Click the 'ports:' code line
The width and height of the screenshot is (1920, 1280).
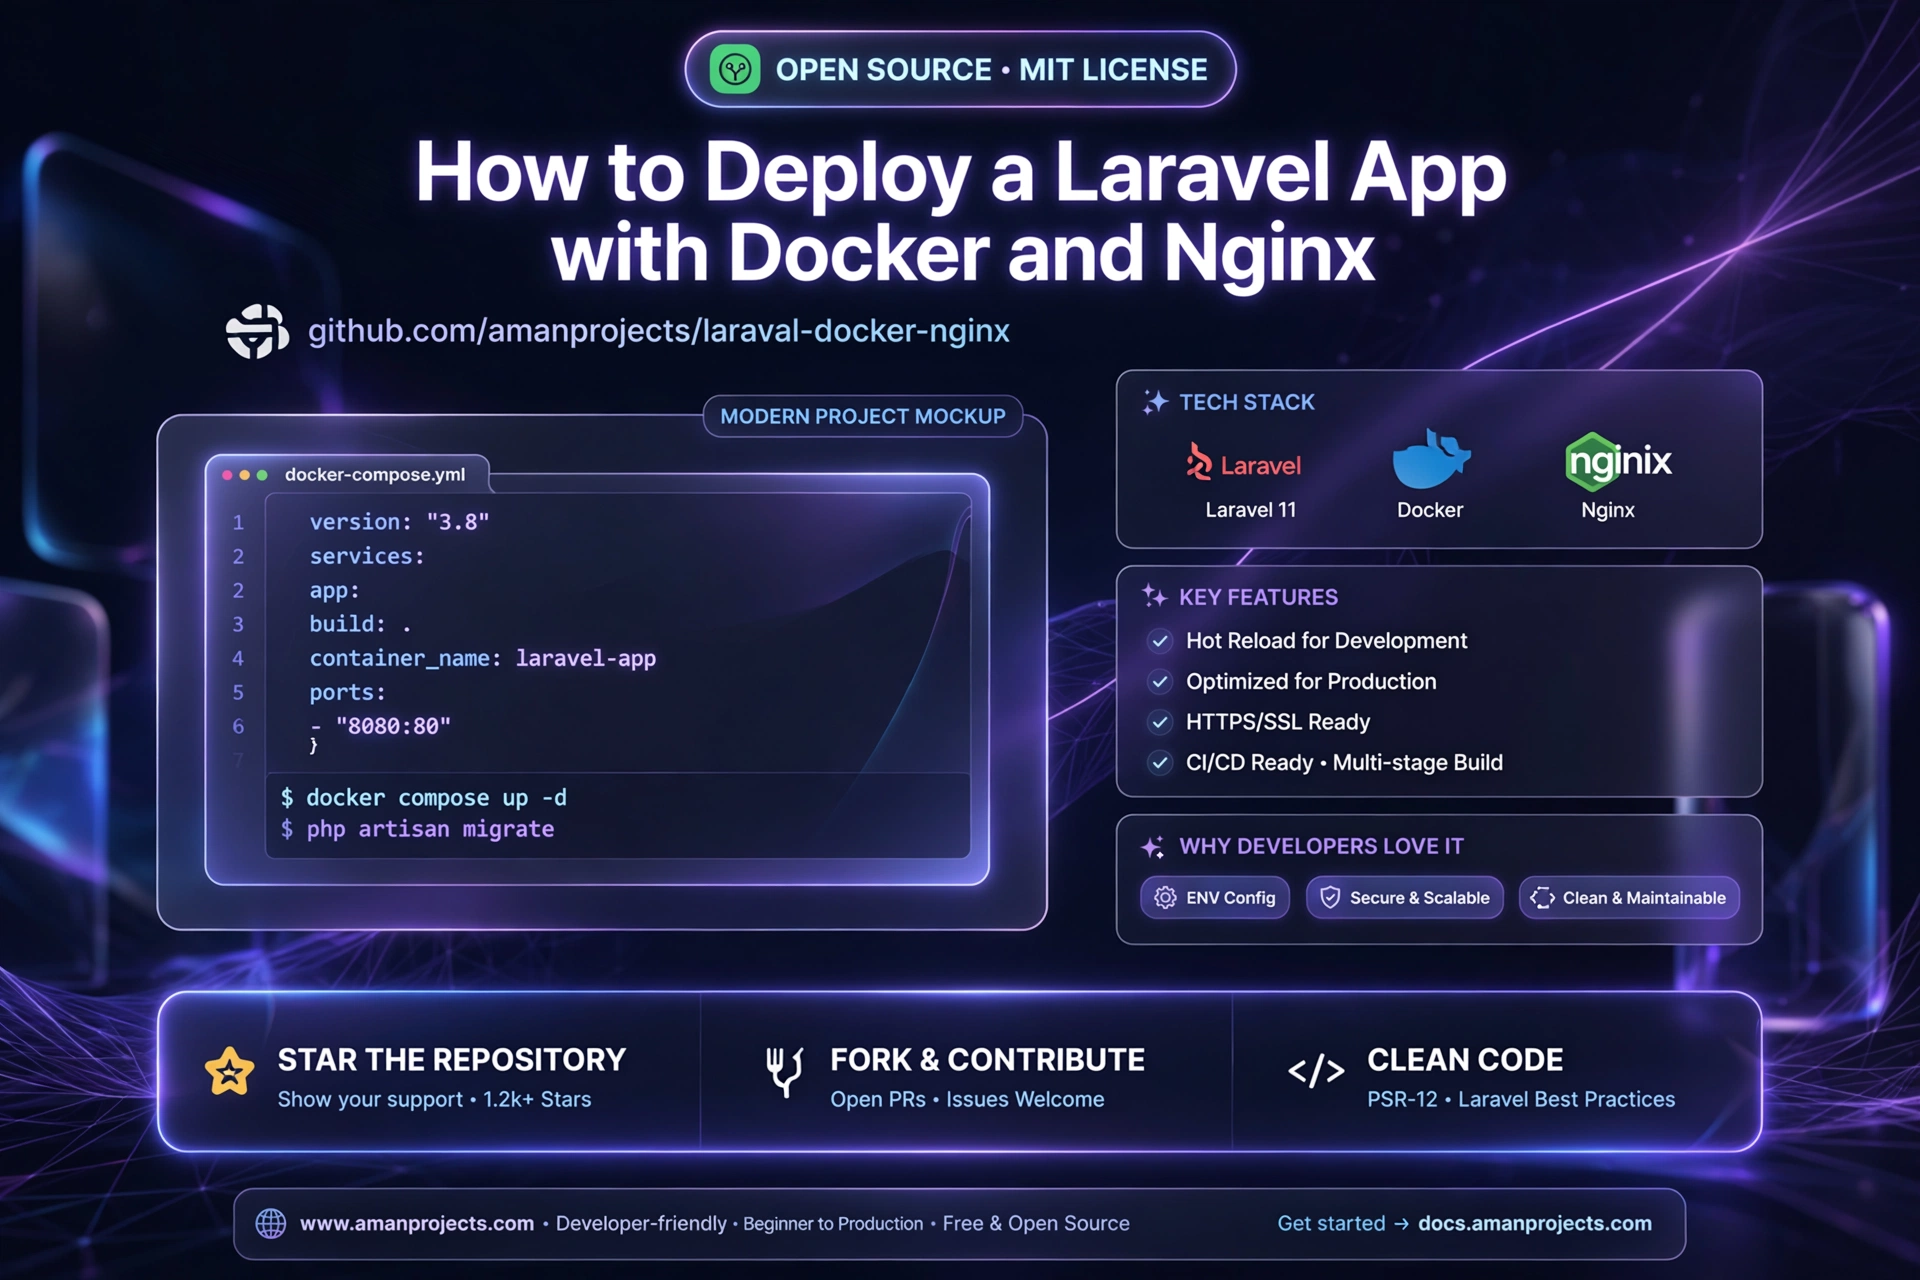(x=347, y=692)
